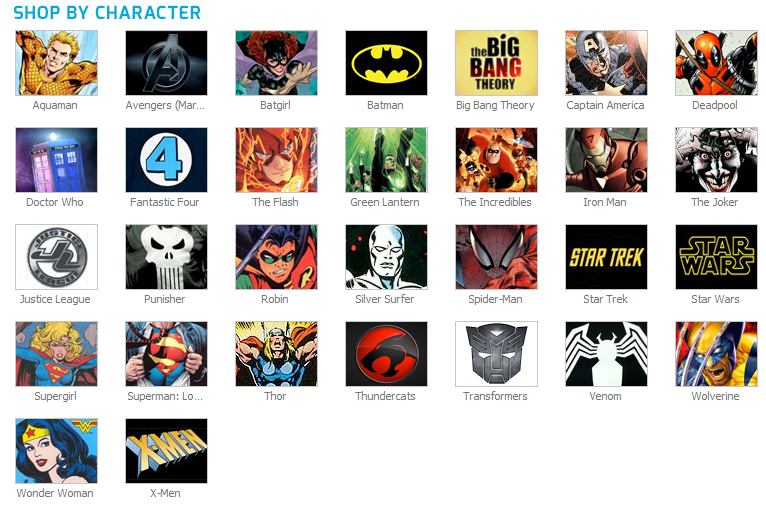Image resolution: width=766 pixels, height=512 pixels.
Task: Open the Batman logo thumbnail
Action: pos(386,63)
